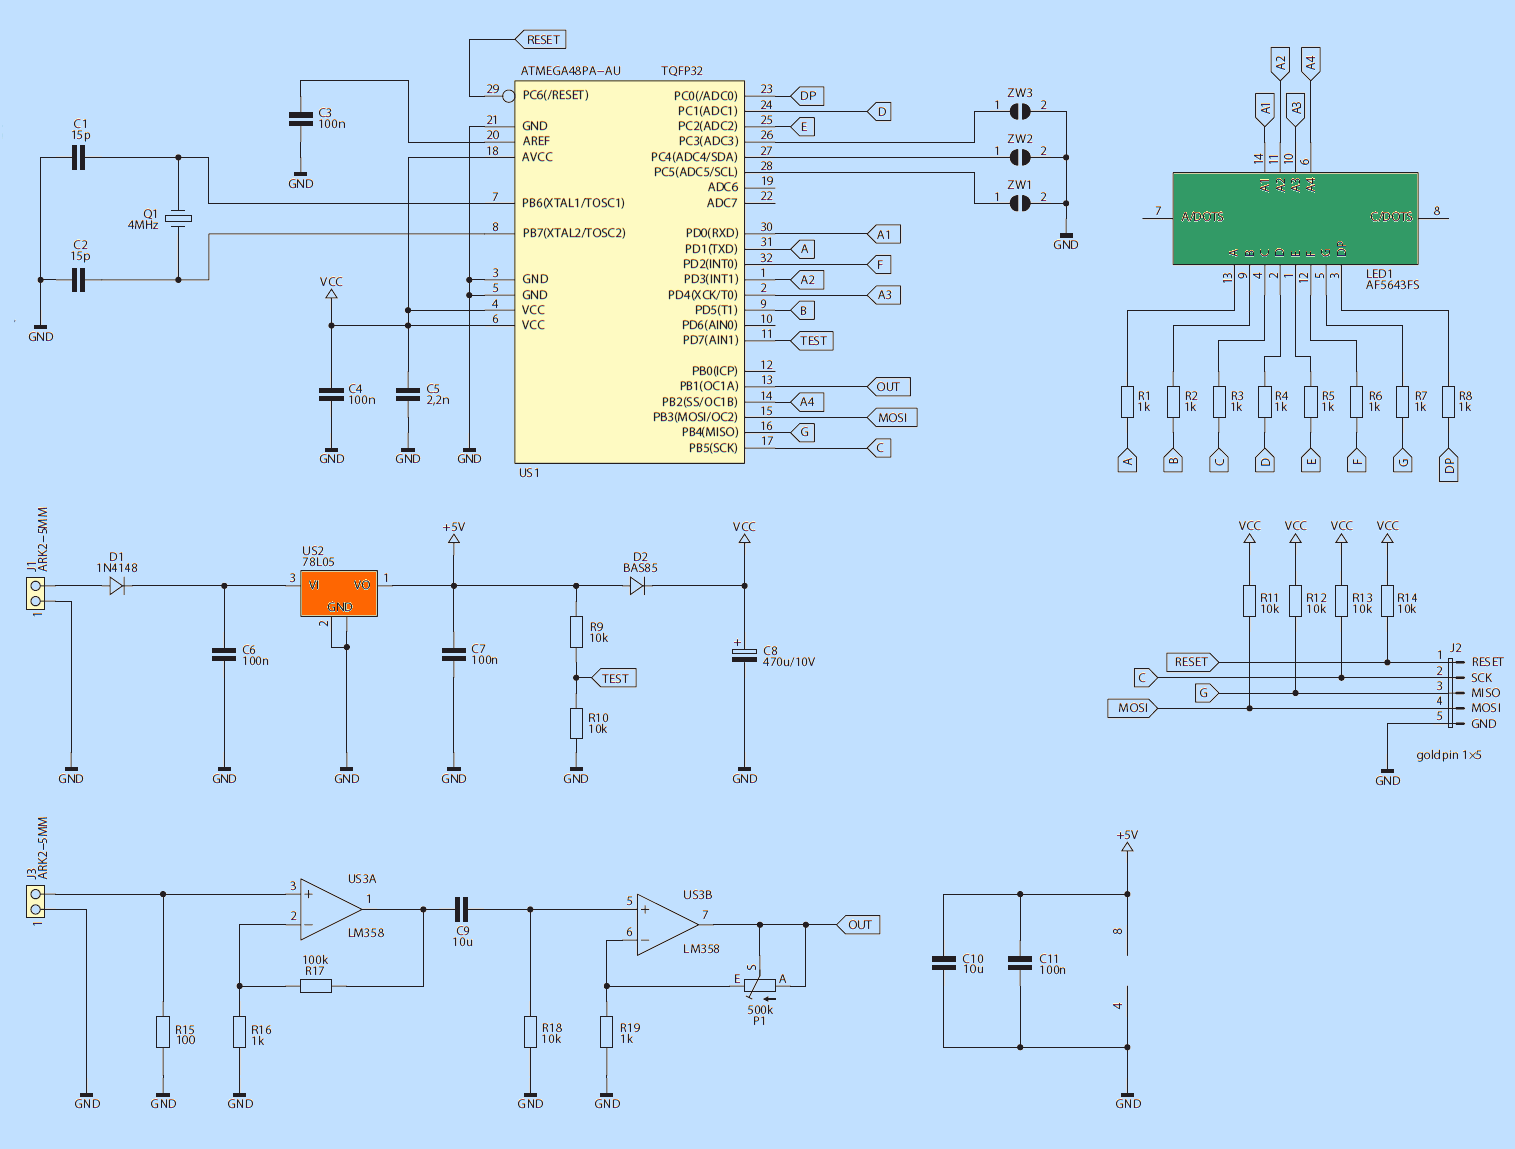Click the TEST net label at PD7

(x=811, y=341)
